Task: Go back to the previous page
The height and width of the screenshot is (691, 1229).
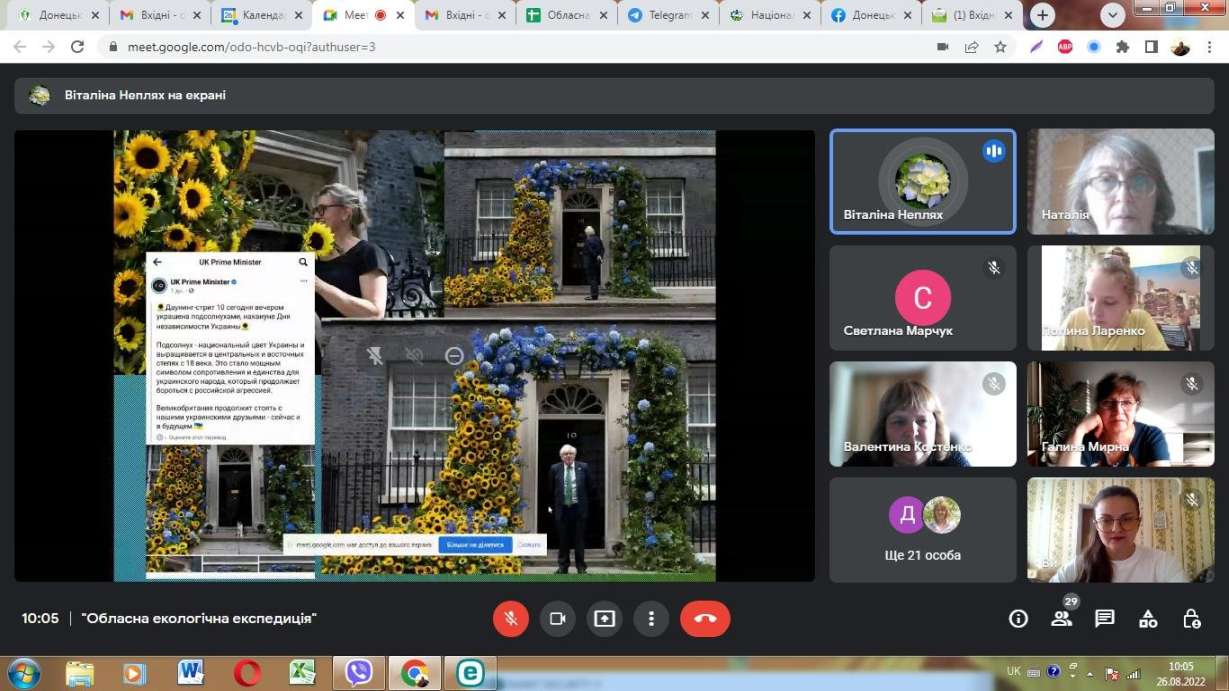Action: click(21, 47)
